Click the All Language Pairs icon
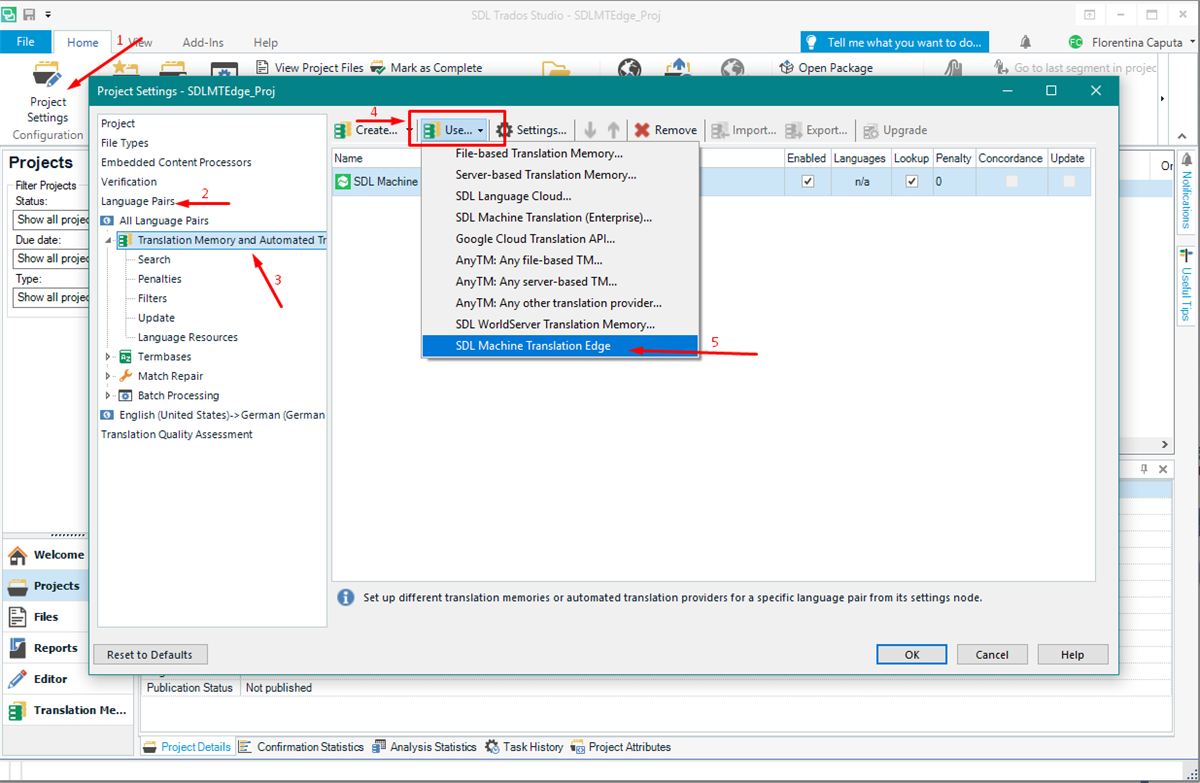 108,220
